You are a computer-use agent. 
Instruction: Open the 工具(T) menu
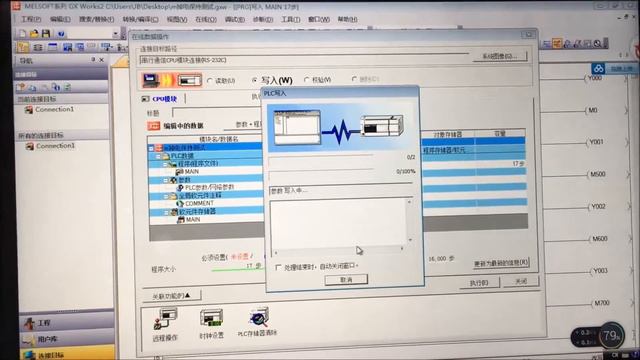(x=291, y=19)
